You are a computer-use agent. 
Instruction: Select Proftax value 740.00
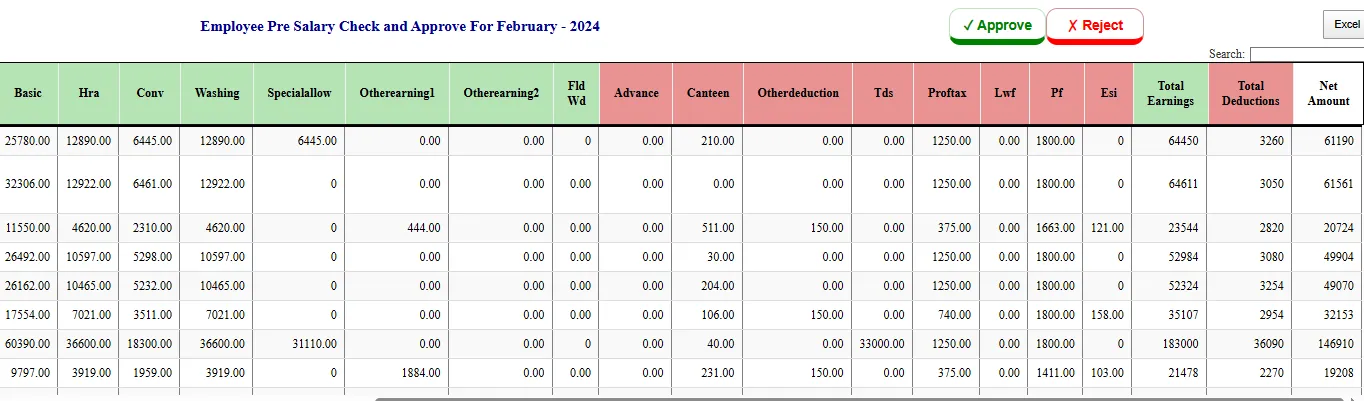954,315
